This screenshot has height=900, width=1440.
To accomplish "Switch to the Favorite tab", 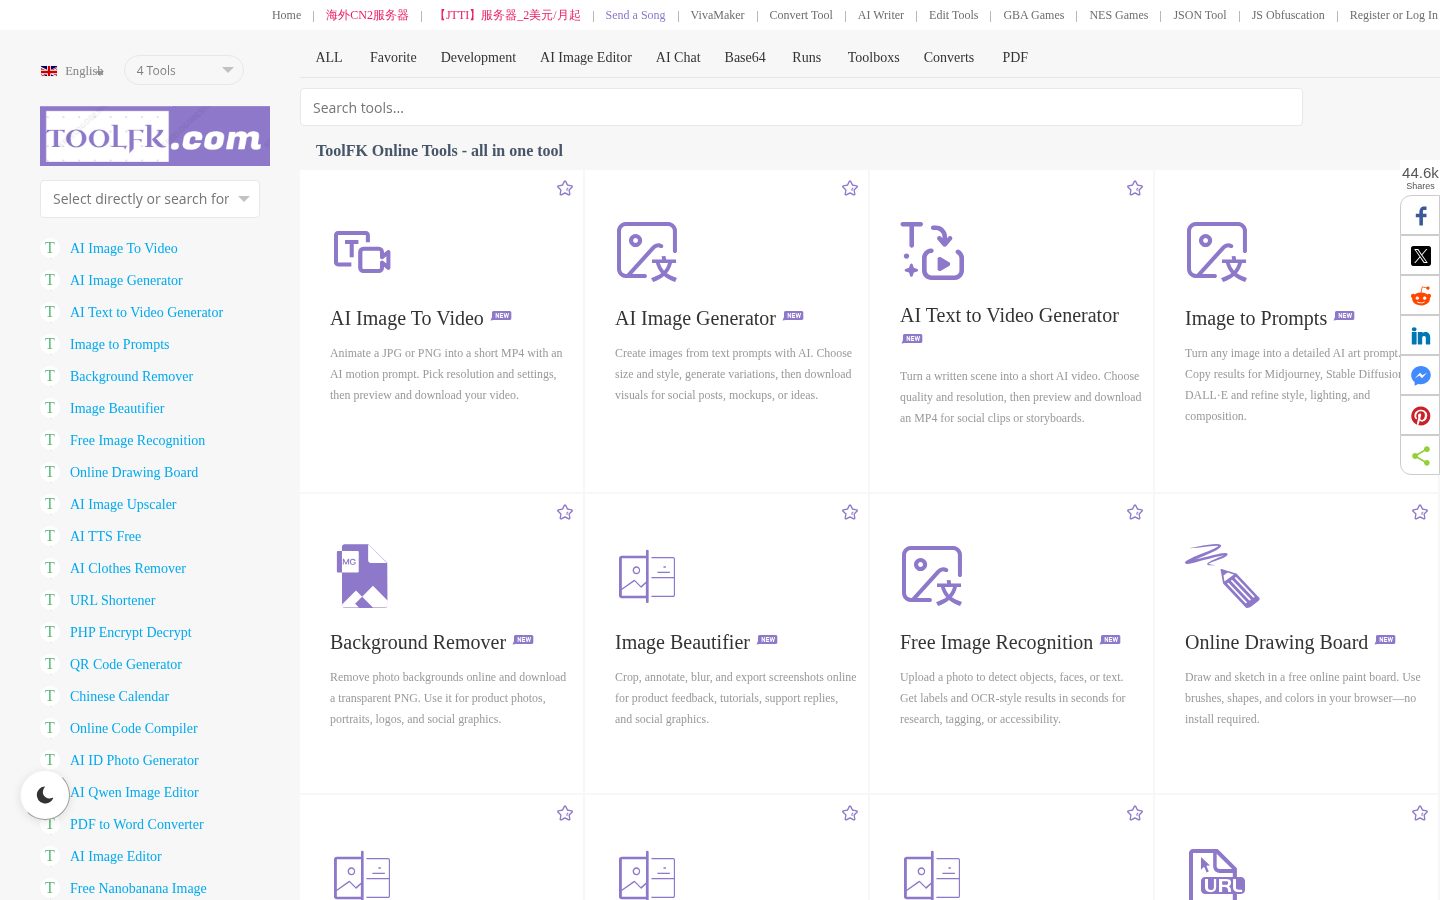I will (x=393, y=57).
